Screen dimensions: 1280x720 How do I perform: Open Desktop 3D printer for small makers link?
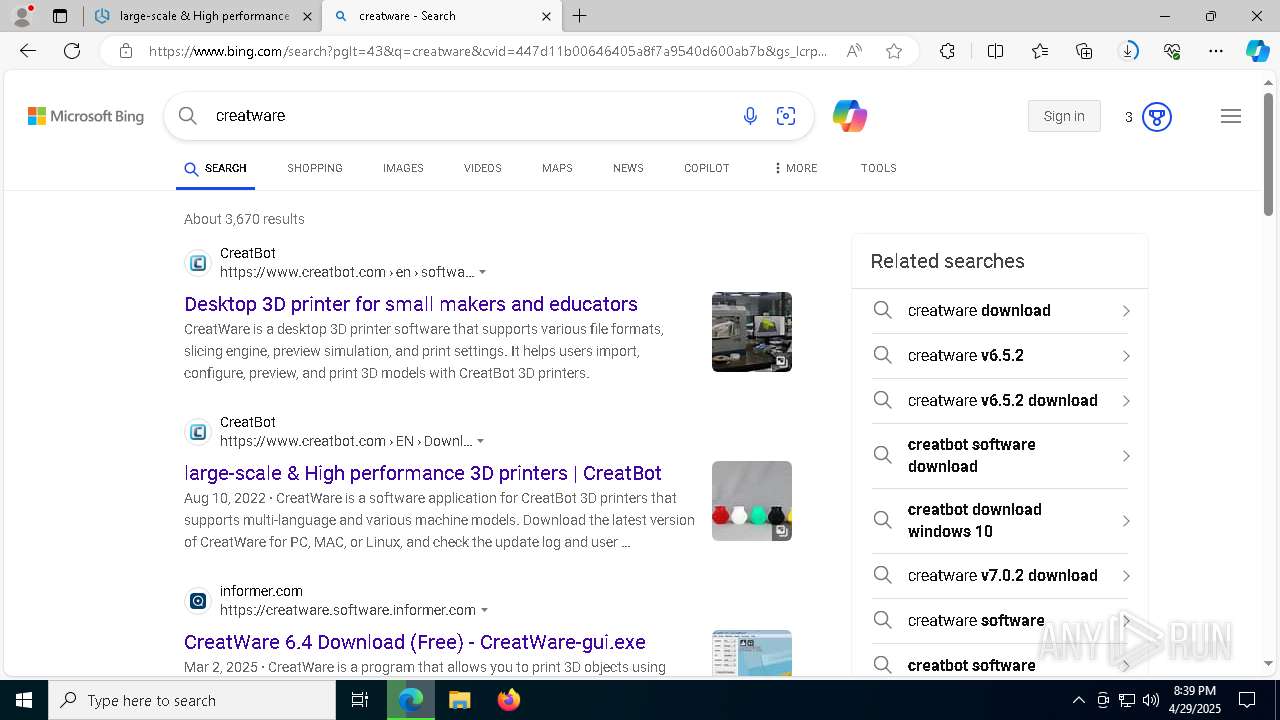pos(411,304)
